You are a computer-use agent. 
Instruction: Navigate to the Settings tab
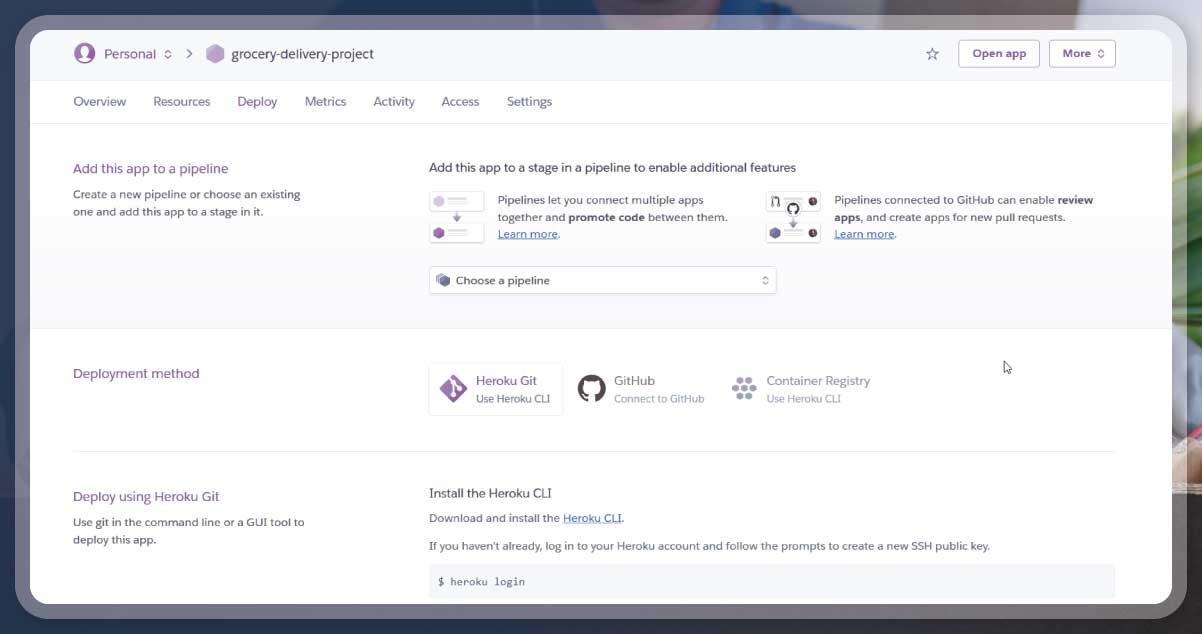tap(529, 101)
